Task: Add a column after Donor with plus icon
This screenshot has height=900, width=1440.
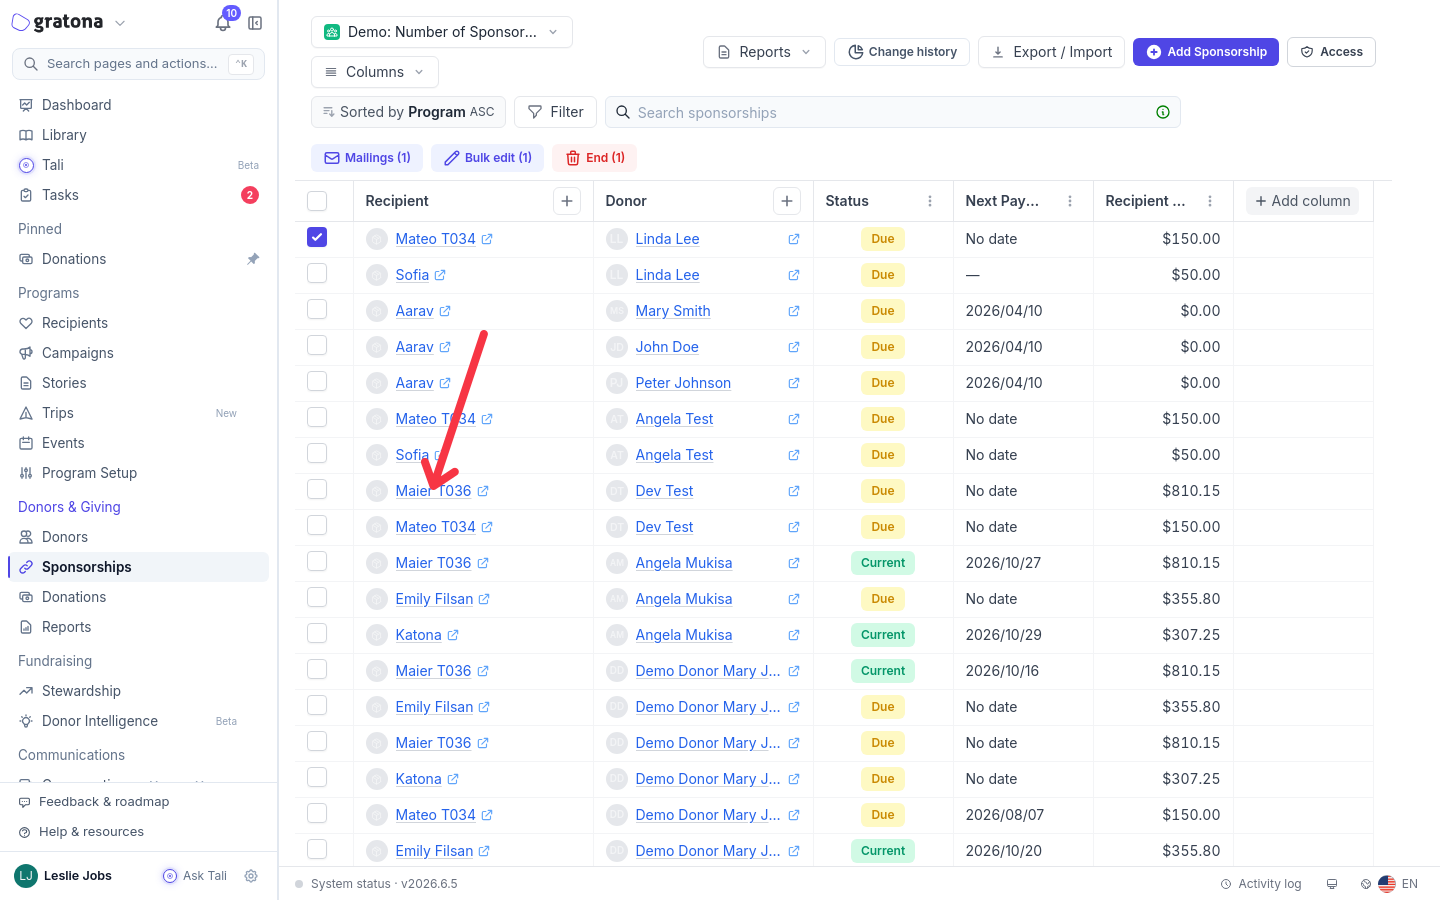Action: pos(787,201)
